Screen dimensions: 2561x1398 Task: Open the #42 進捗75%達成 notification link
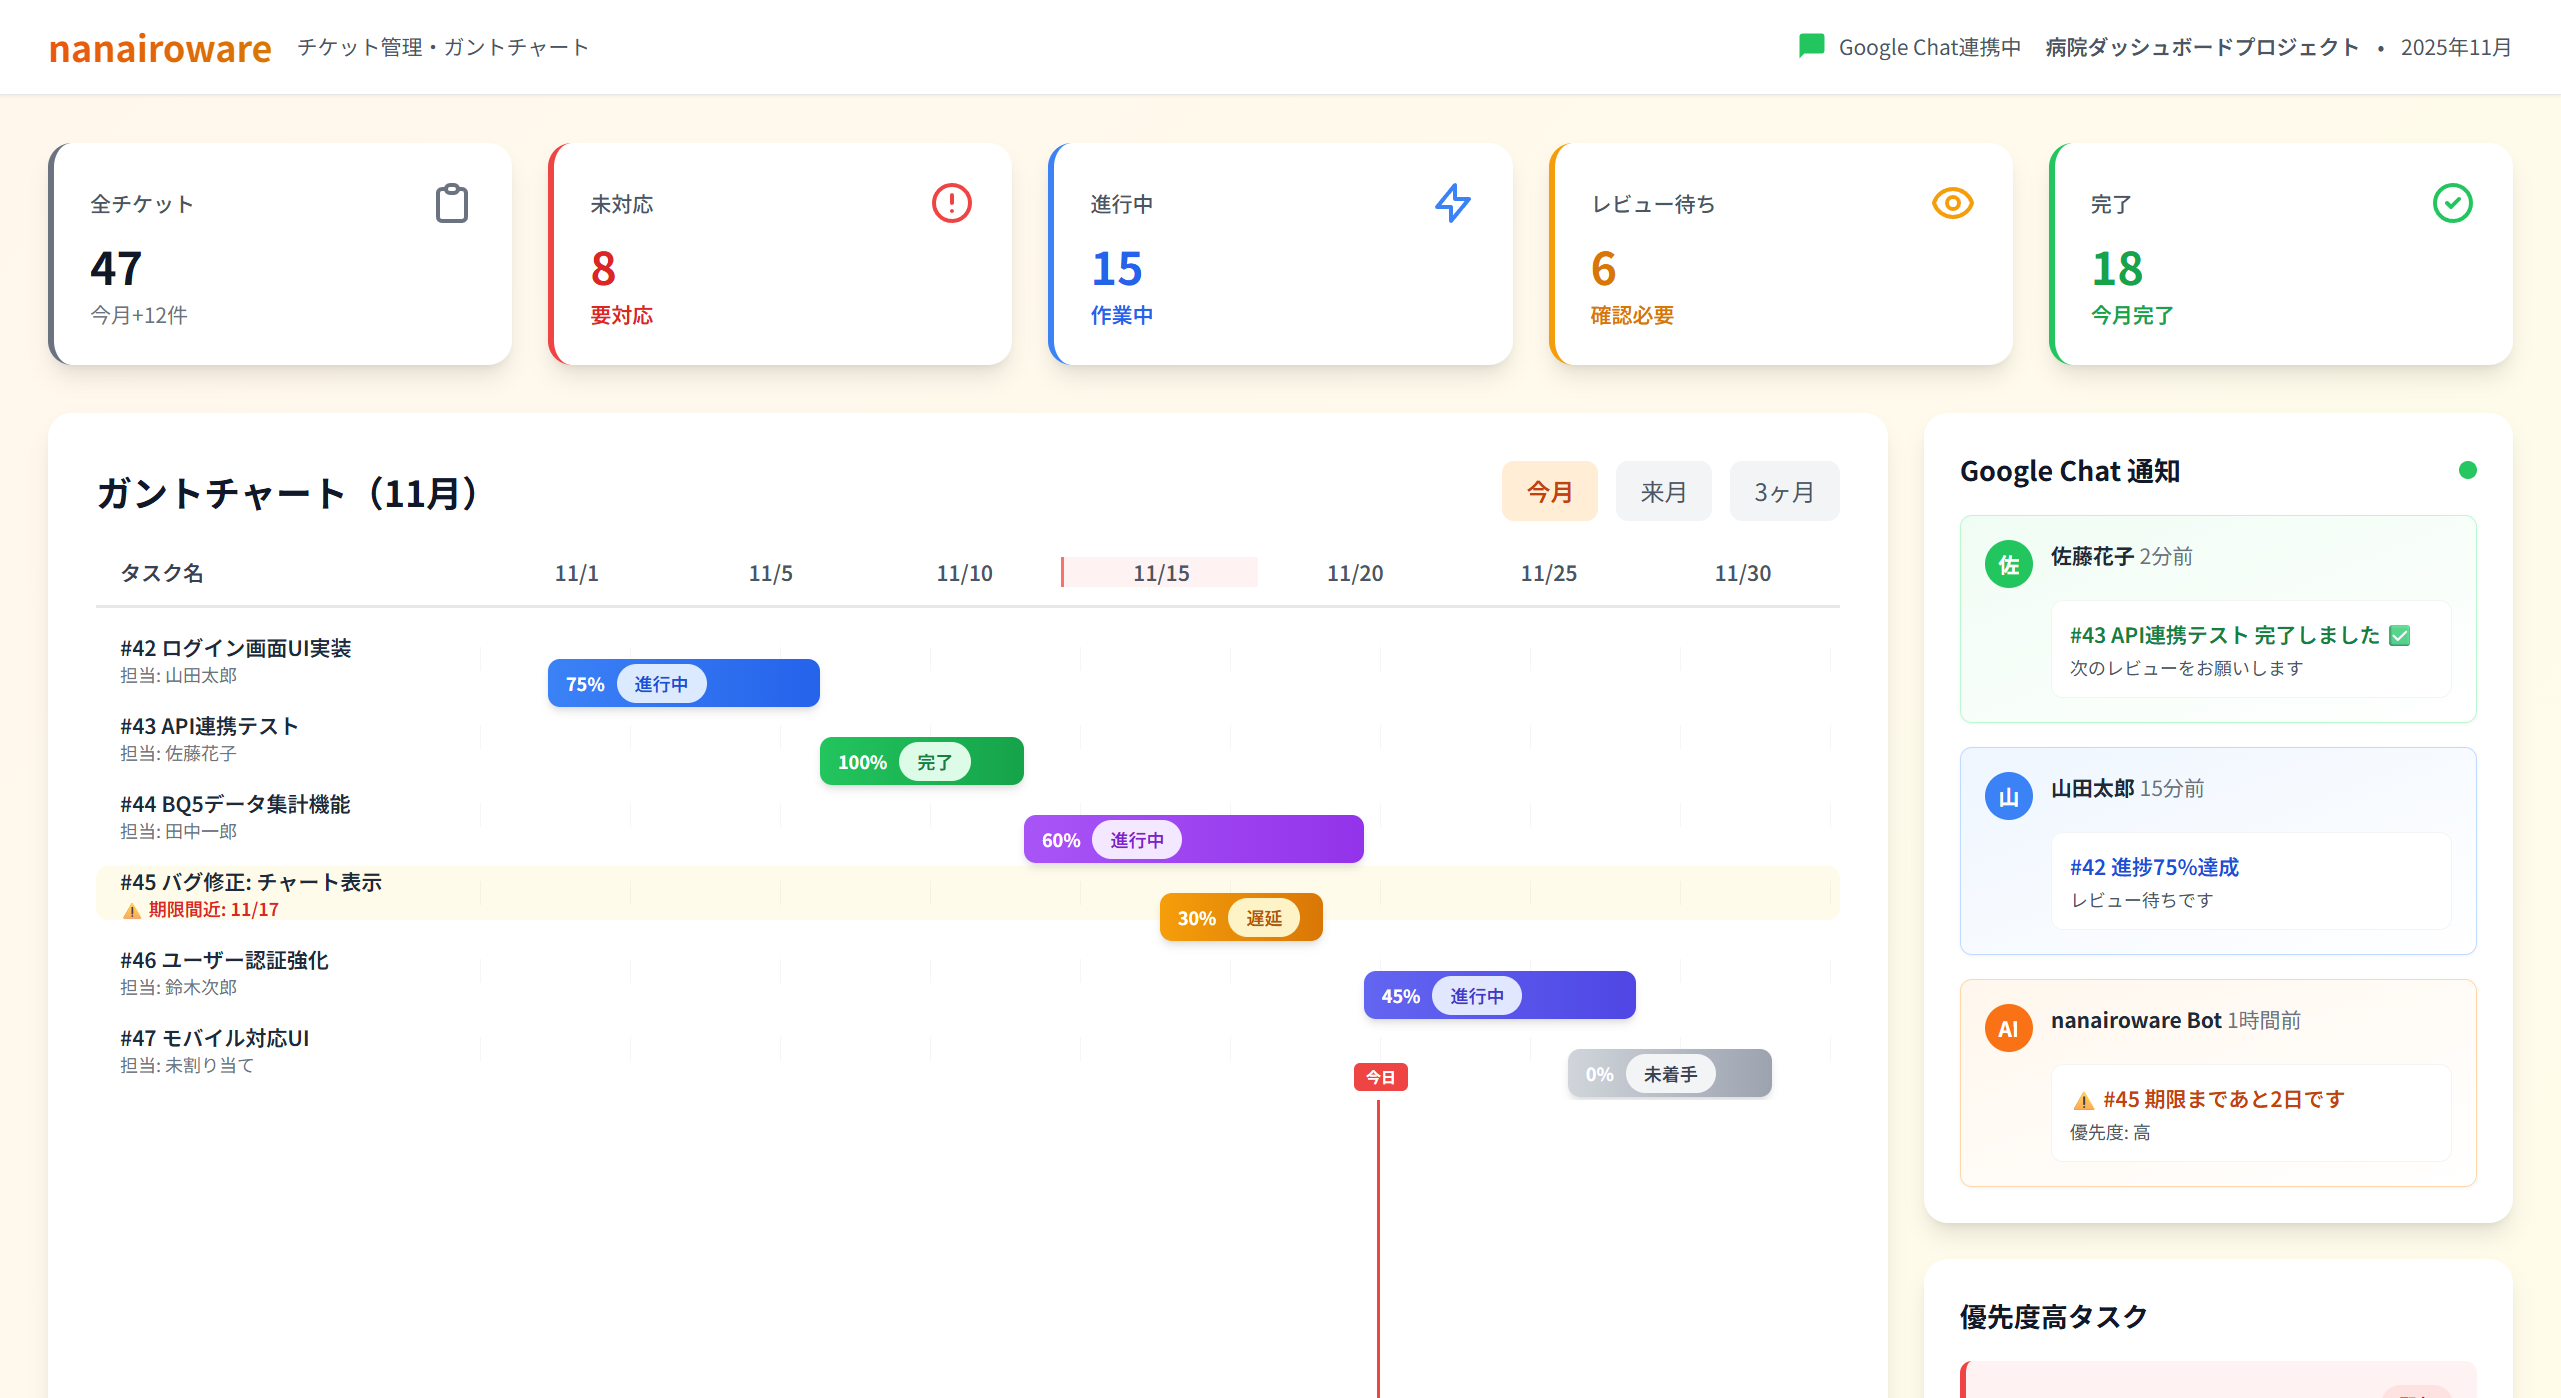[2153, 867]
